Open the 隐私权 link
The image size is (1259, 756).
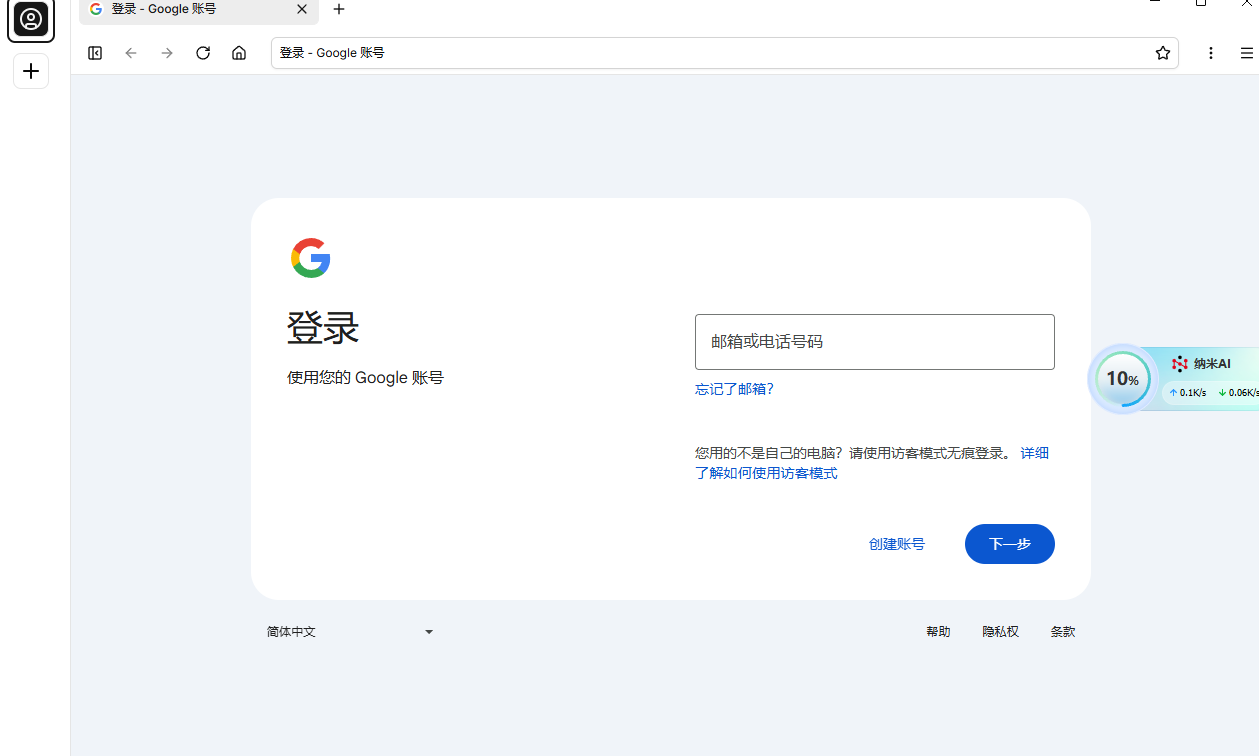click(1000, 632)
